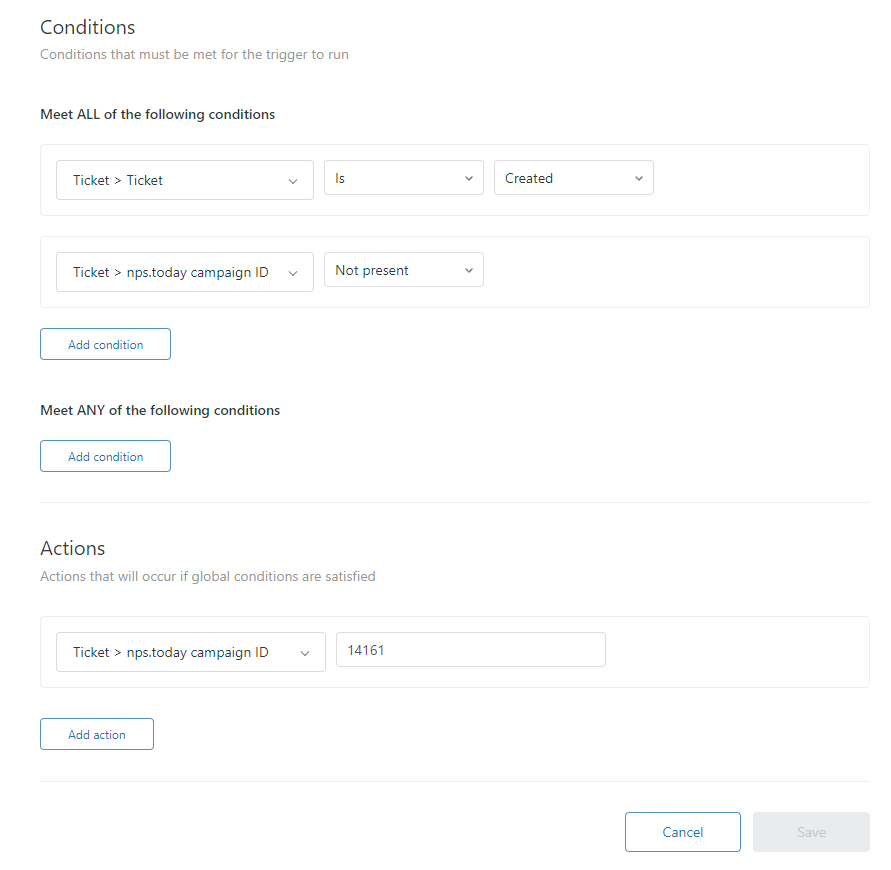Click the 'Conditions' section heading
This screenshot has width=891, height=870.
point(87,27)
